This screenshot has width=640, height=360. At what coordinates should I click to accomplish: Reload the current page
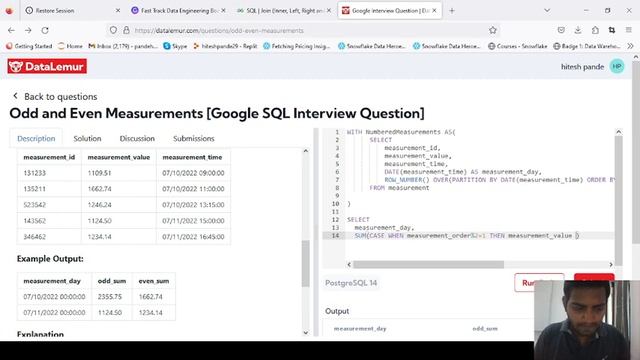45,30
